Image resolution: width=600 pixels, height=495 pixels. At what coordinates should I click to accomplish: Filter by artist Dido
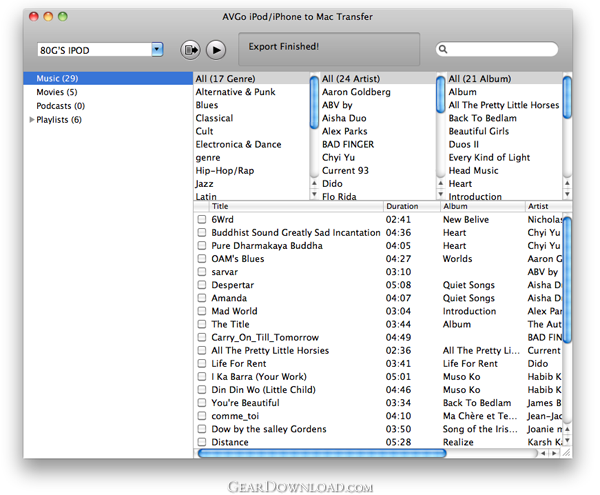332,184
